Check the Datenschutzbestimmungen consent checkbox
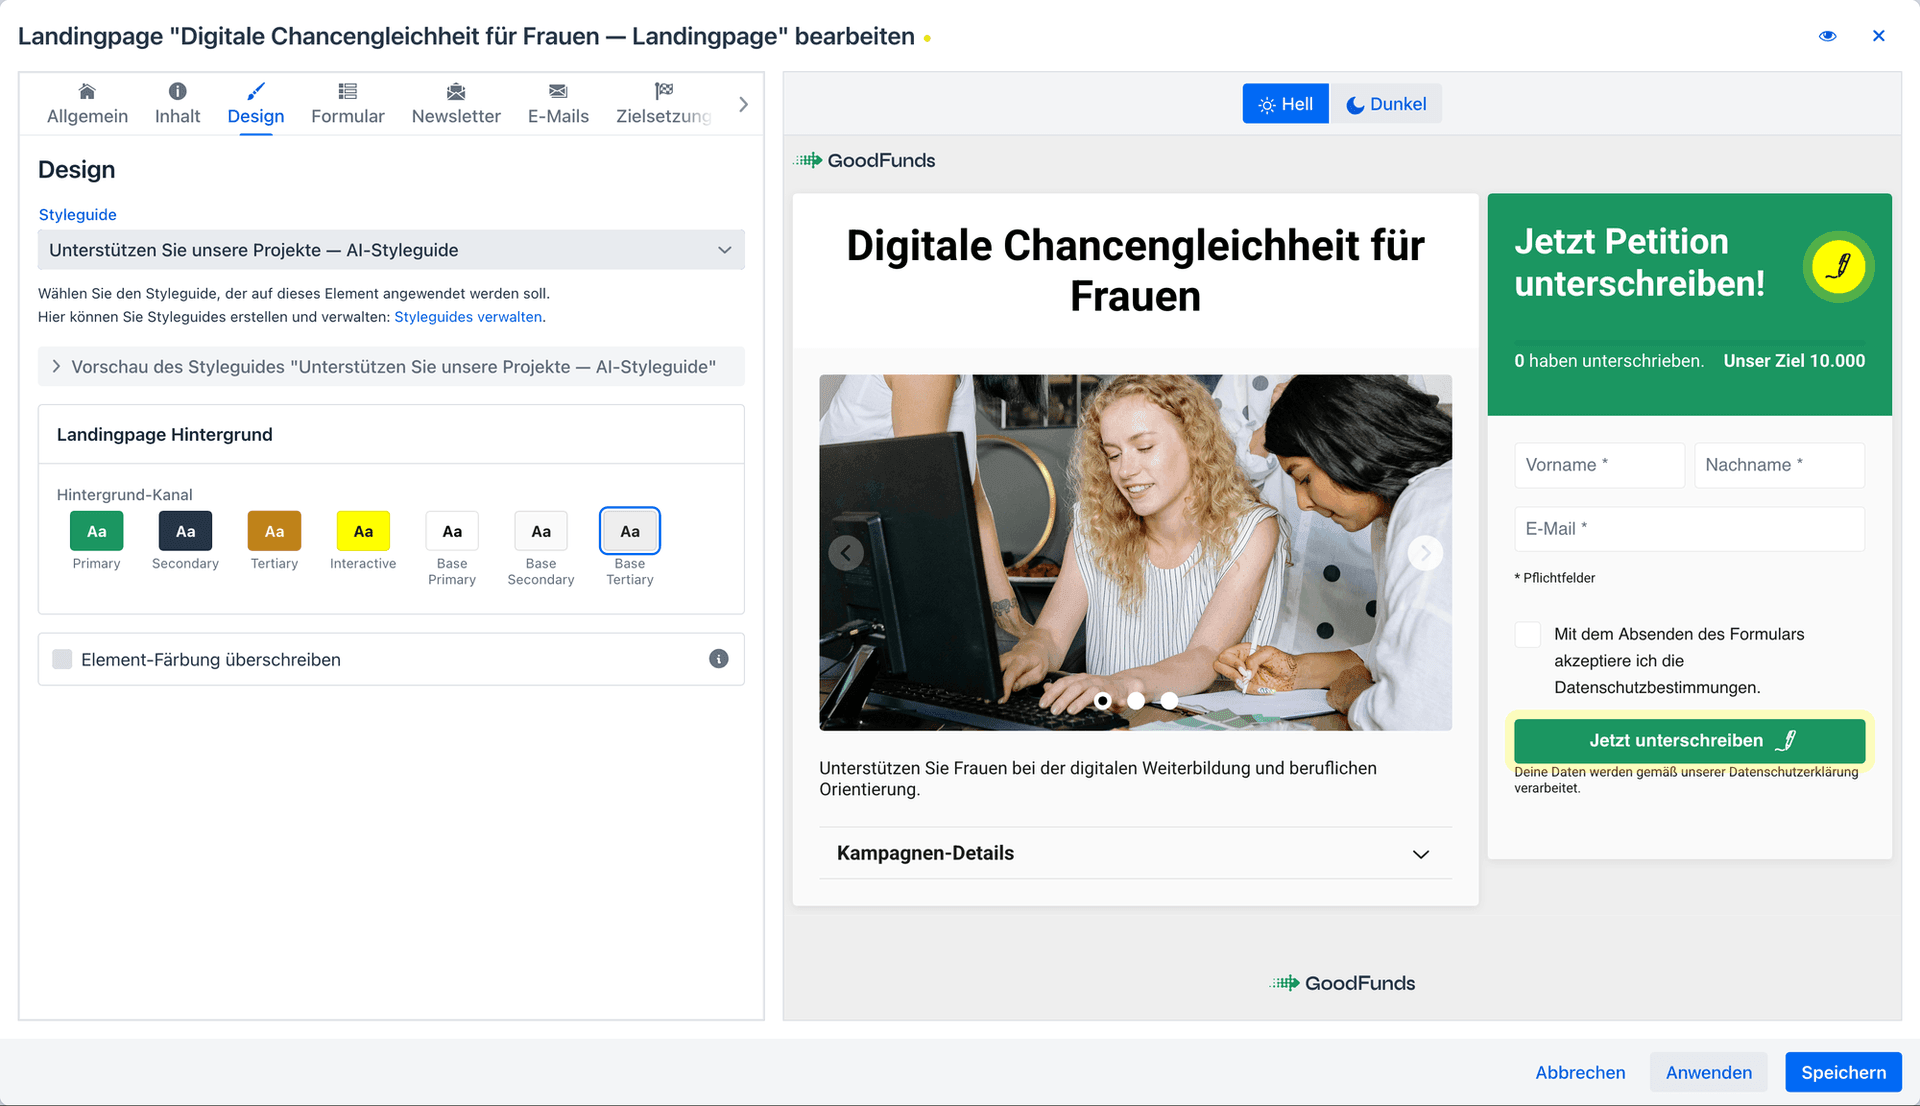This screenshot has width=1920, height=1106. tap(1527, 634)
